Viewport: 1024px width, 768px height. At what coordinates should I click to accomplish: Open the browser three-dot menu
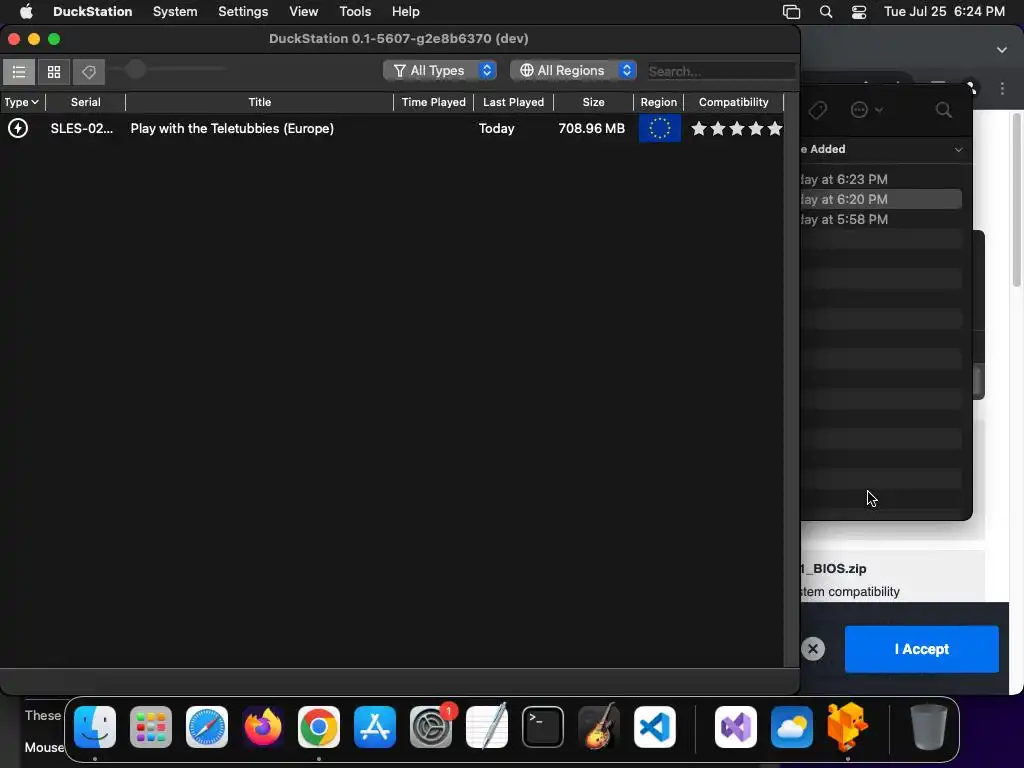(1002, 89)
